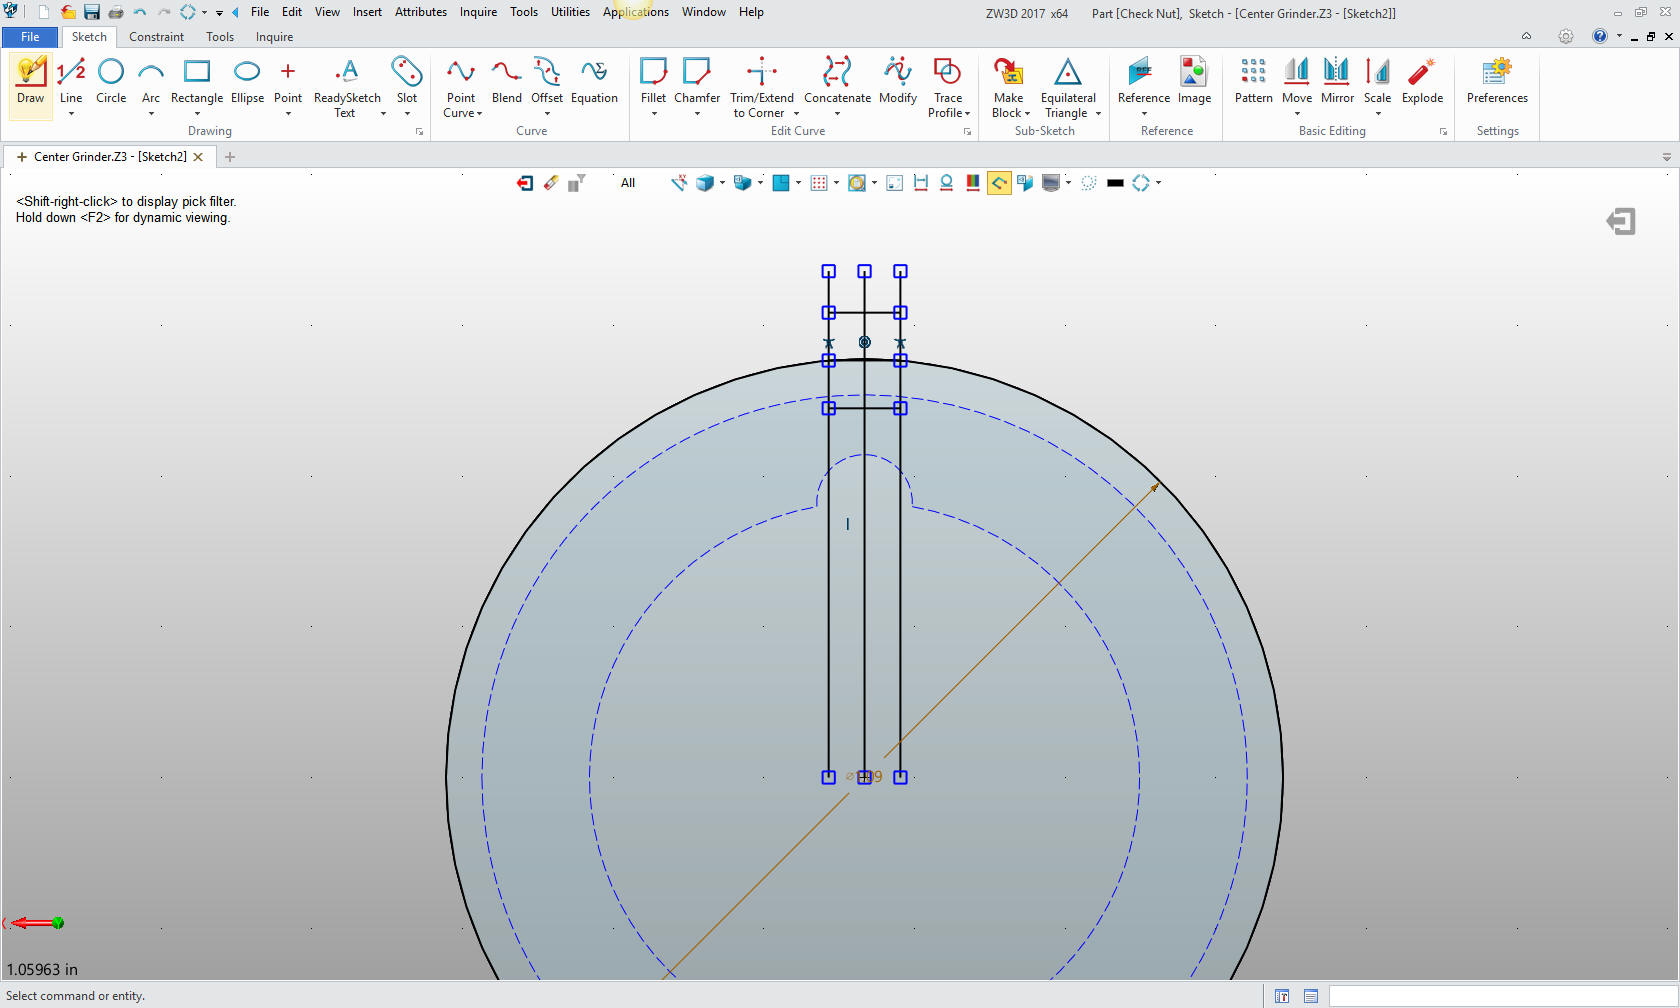Click the large Exit sketch arrow in the canvas
This screenshot has height=1008, width=1680.
1621,221
